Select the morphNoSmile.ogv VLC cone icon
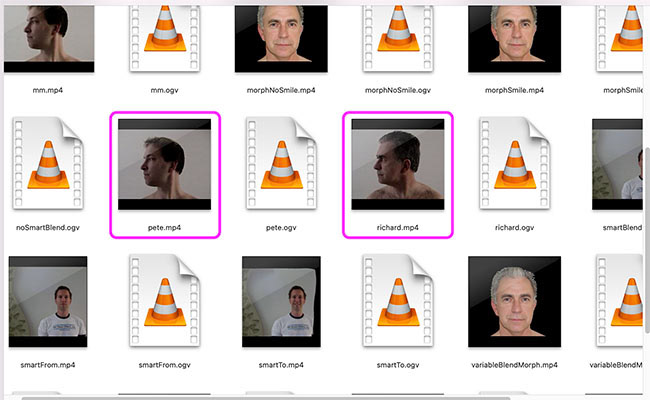650x400 pixels. tap(398, 38)
